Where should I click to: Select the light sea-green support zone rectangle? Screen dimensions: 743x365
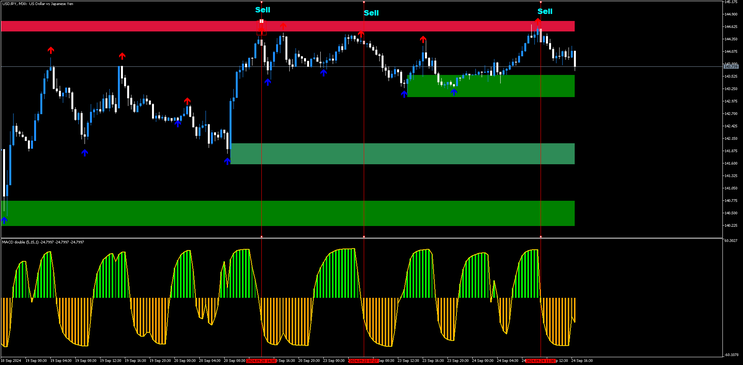tap(402, 154)
